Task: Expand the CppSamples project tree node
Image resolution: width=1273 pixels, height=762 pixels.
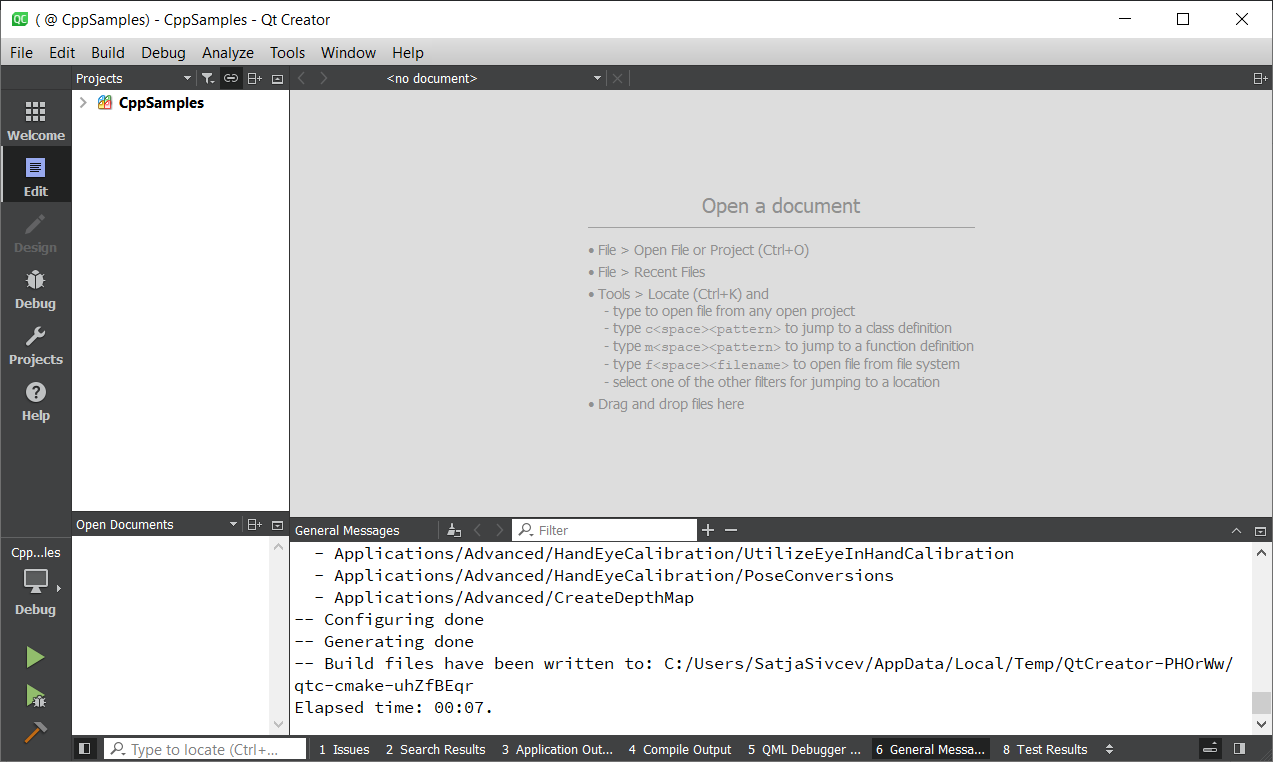Action: click(83, 103)
